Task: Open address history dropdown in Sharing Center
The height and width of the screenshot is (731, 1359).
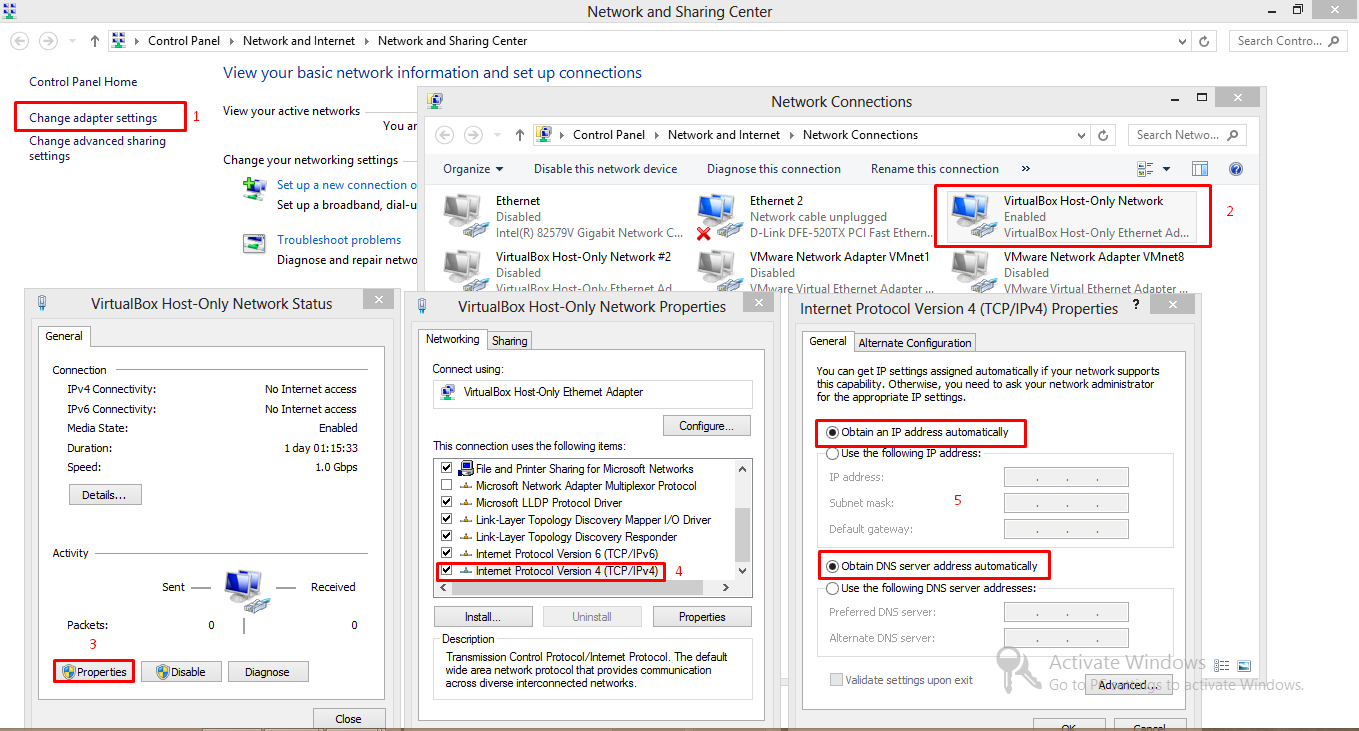Action: click(x=1184, y=41)
